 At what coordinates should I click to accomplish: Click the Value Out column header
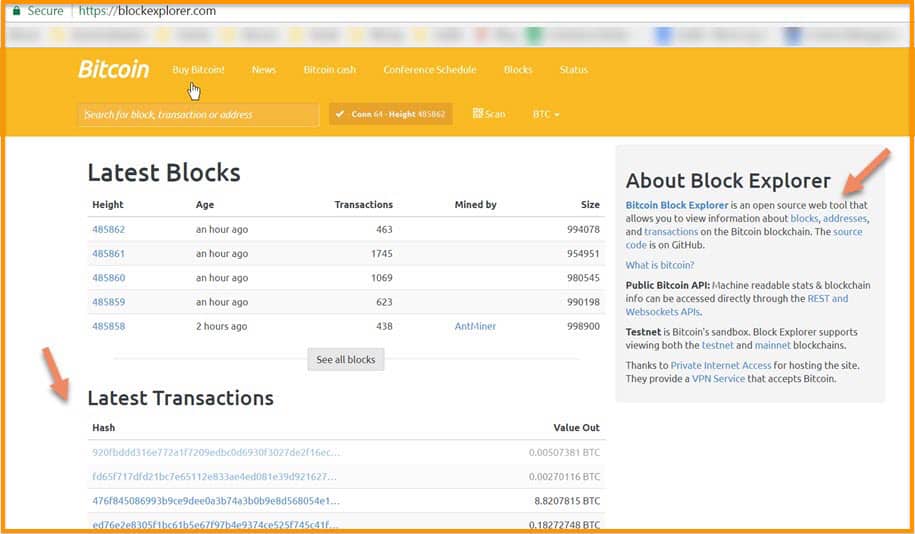577,428
